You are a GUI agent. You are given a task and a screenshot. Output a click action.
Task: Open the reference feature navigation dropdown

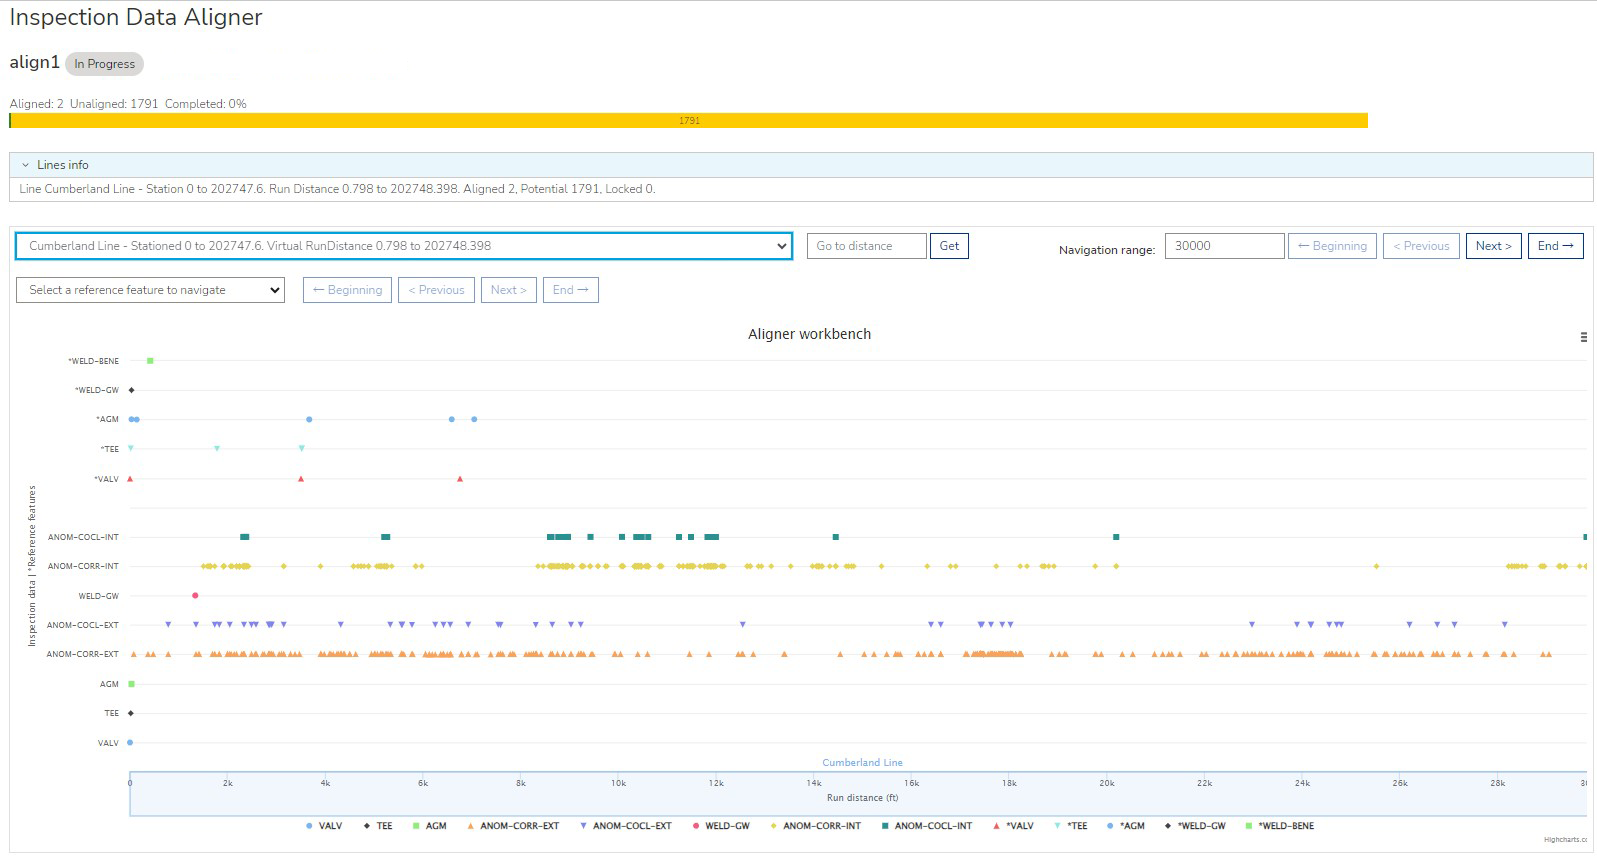150,290
